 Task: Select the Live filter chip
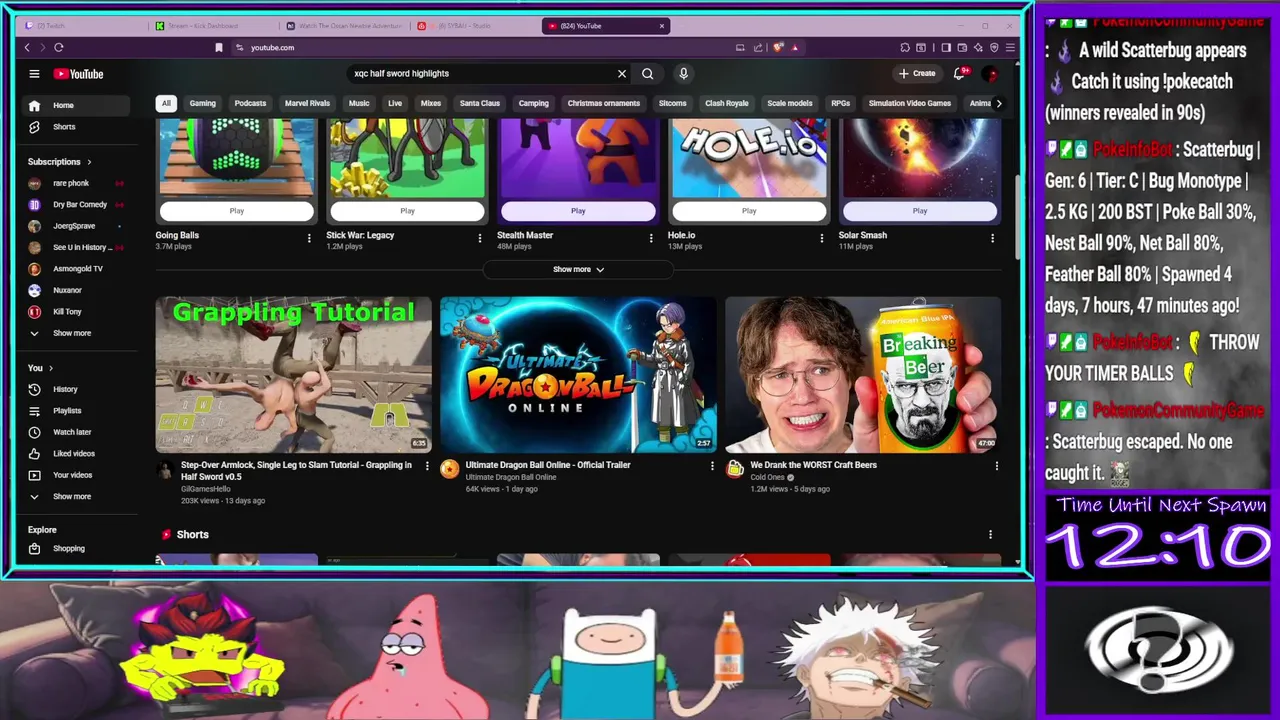point(395,103)
